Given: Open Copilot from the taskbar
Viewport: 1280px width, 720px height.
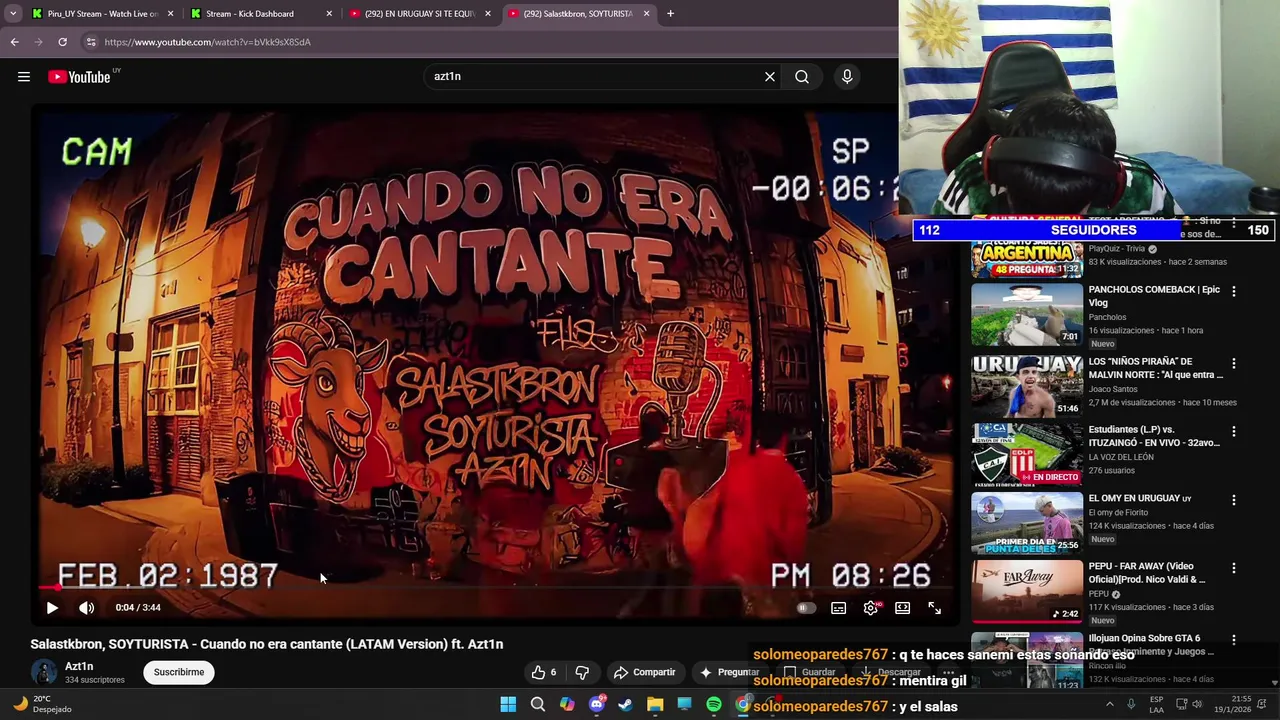Looking at the screenshot, I should pyautogui.click(x=567, y=705).
